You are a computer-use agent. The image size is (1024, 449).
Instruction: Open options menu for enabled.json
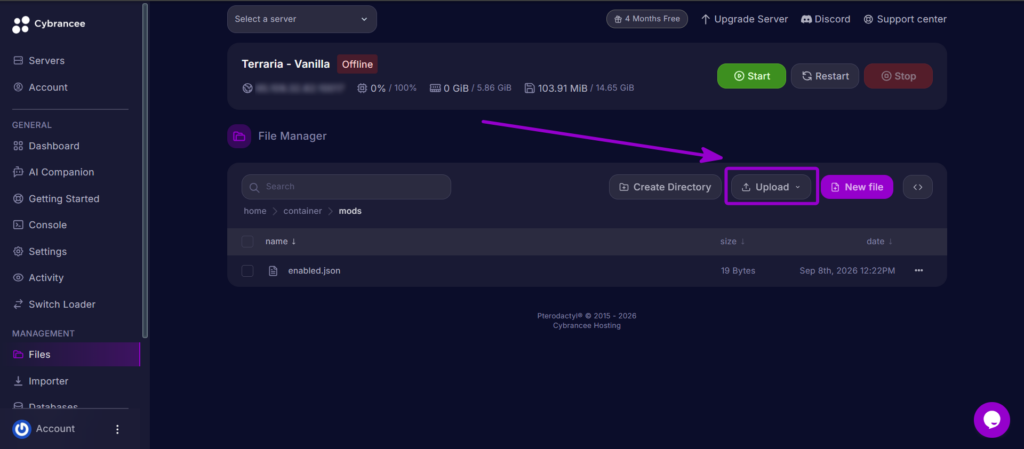pos(919,271)
